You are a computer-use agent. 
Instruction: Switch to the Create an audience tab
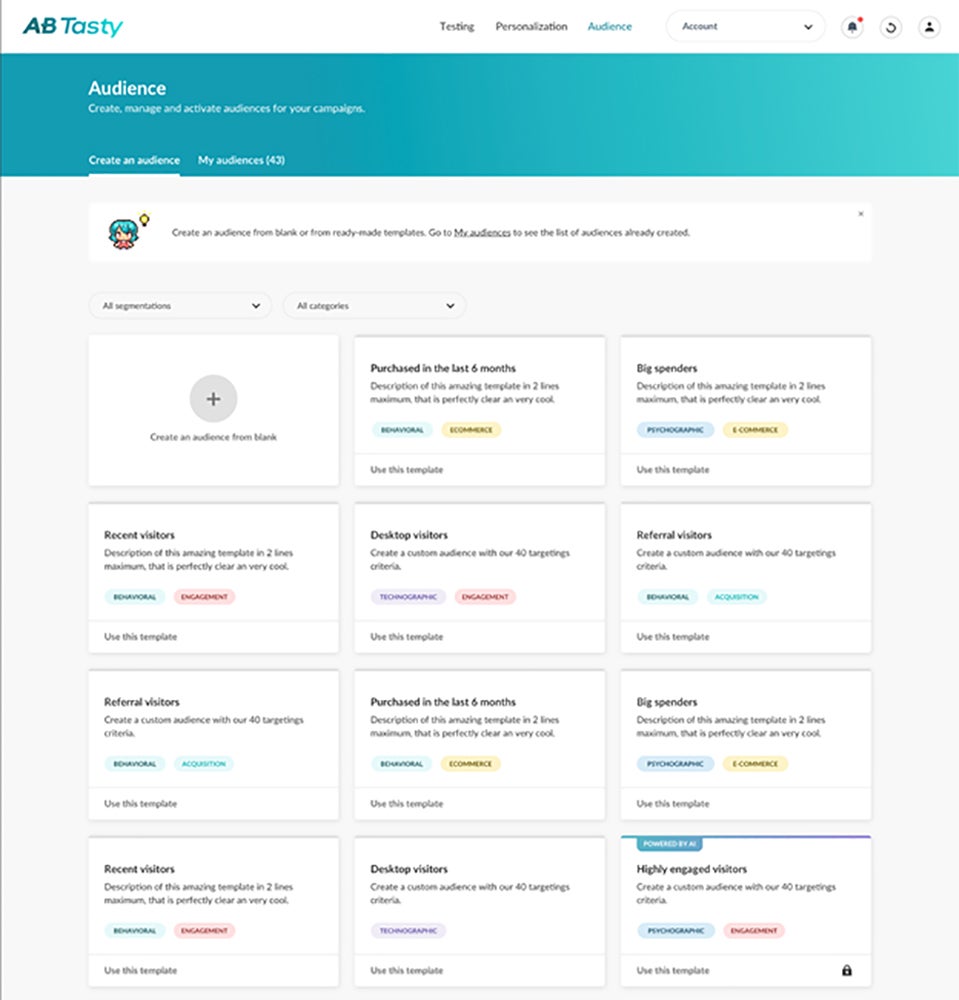coord(134,160)
